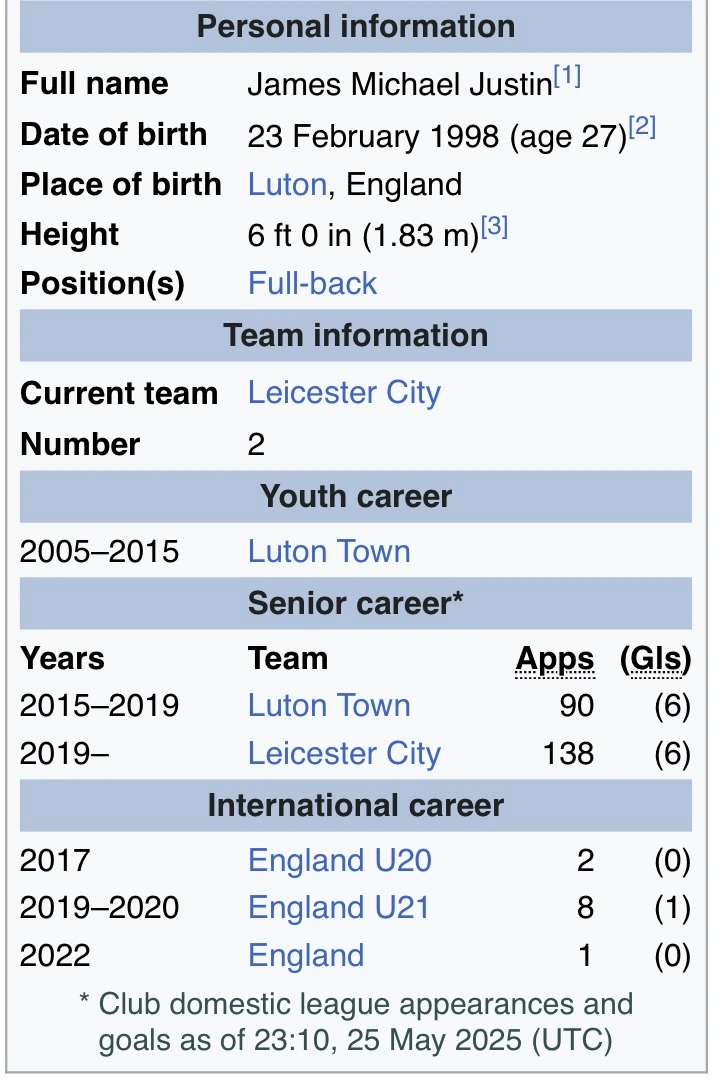This screenshot has width=725, height=1081.
Task: Click the International career section header
Action: [356, 805]
